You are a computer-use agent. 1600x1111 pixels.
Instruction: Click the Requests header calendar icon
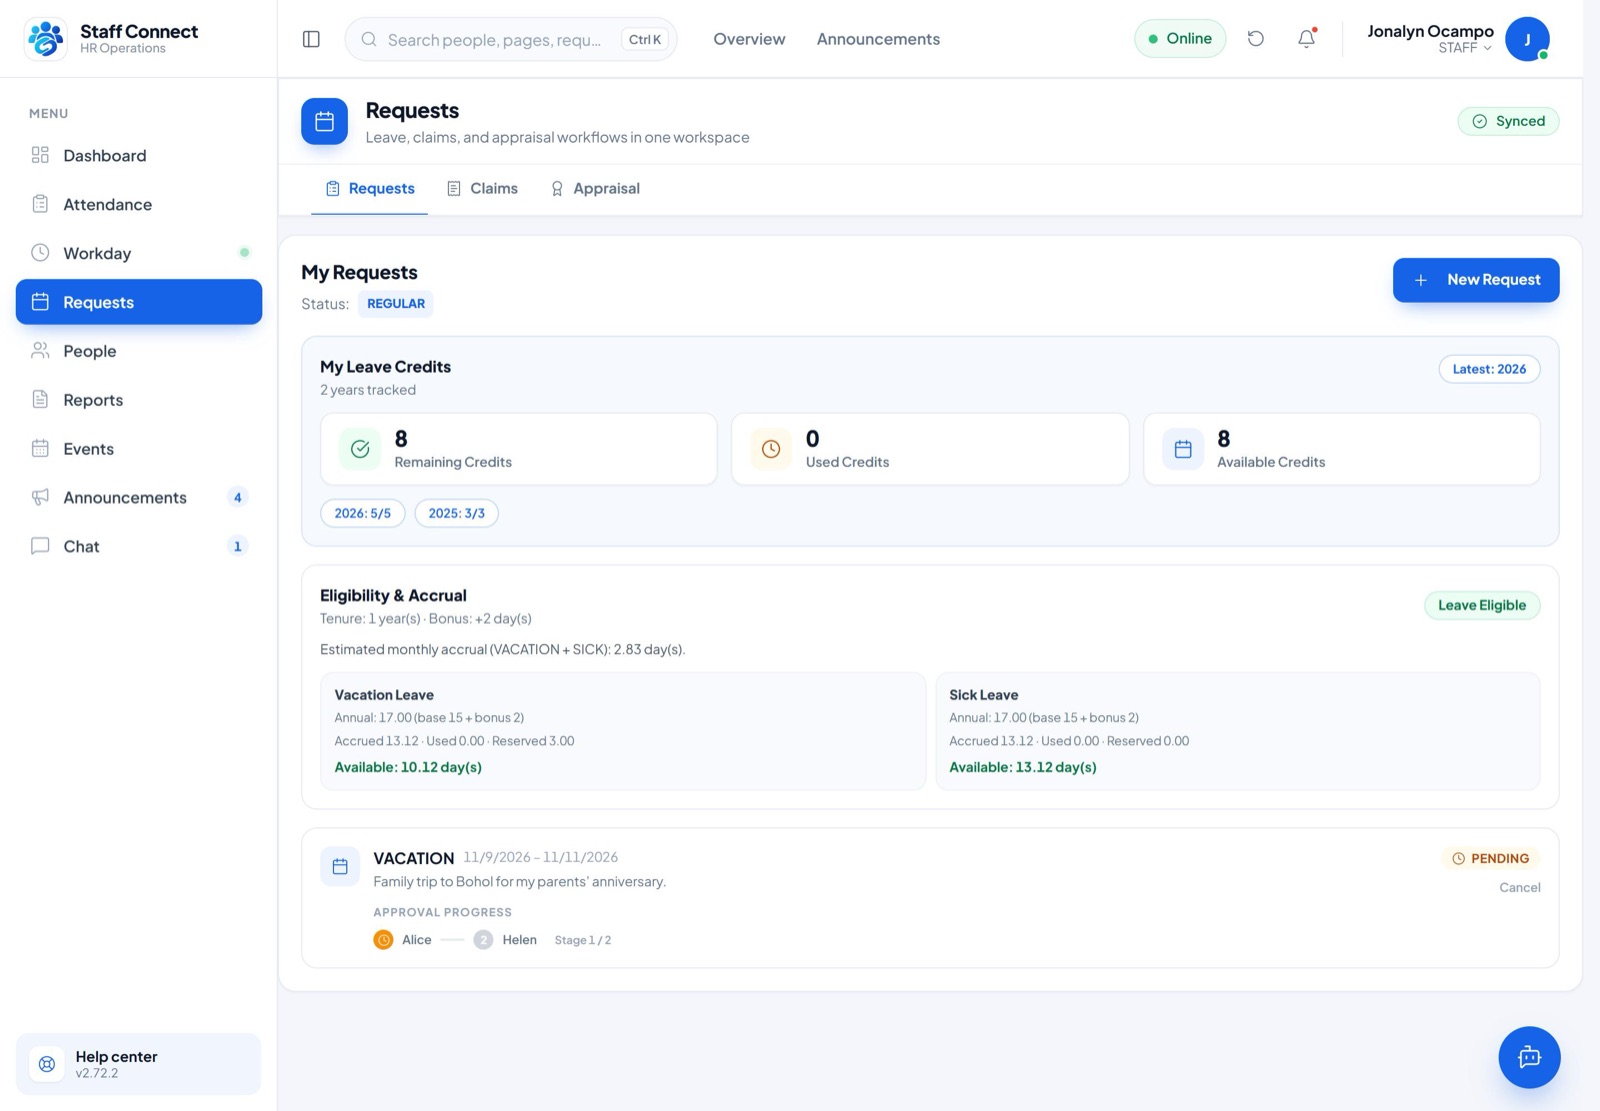(x=324, y=121)
